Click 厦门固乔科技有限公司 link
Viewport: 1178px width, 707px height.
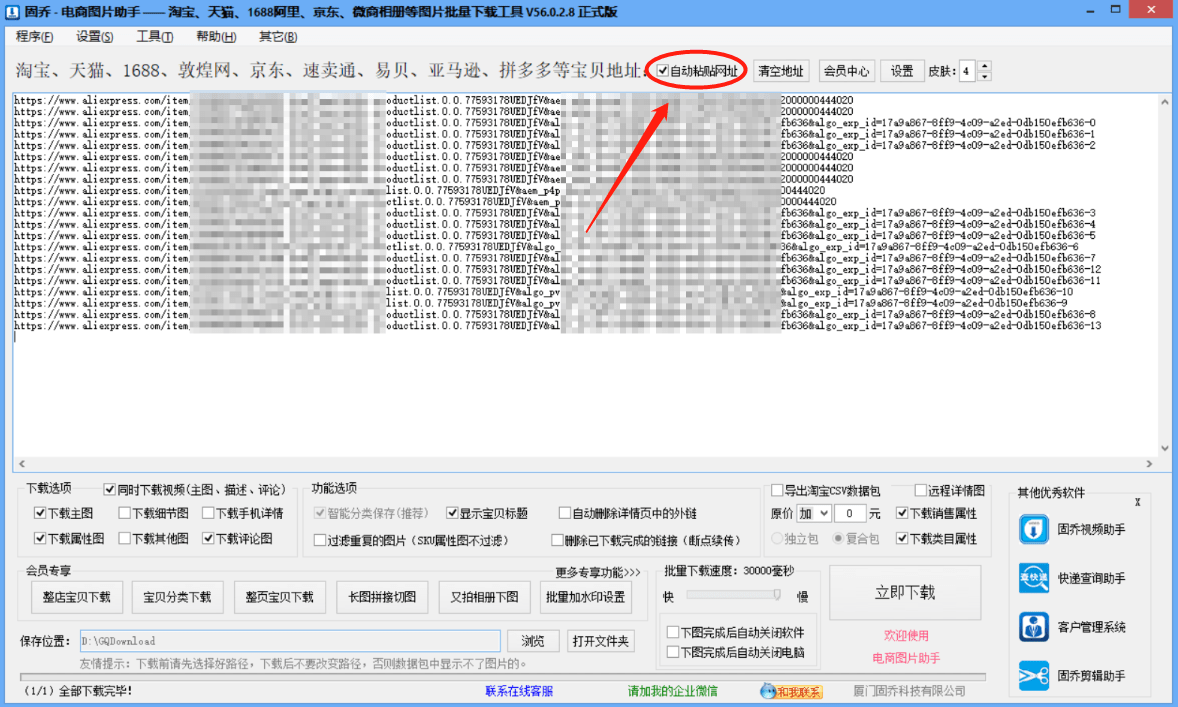click(x=908, y=691)
